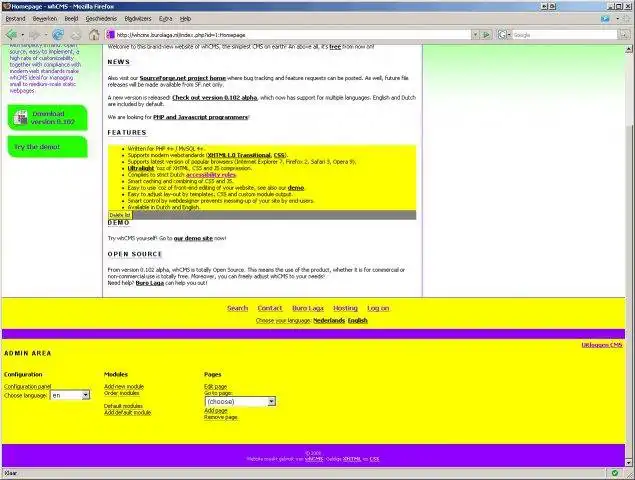Click the blue icon on the menu bar right side
This screenshot has width=635, height=480.
point(605,19)
